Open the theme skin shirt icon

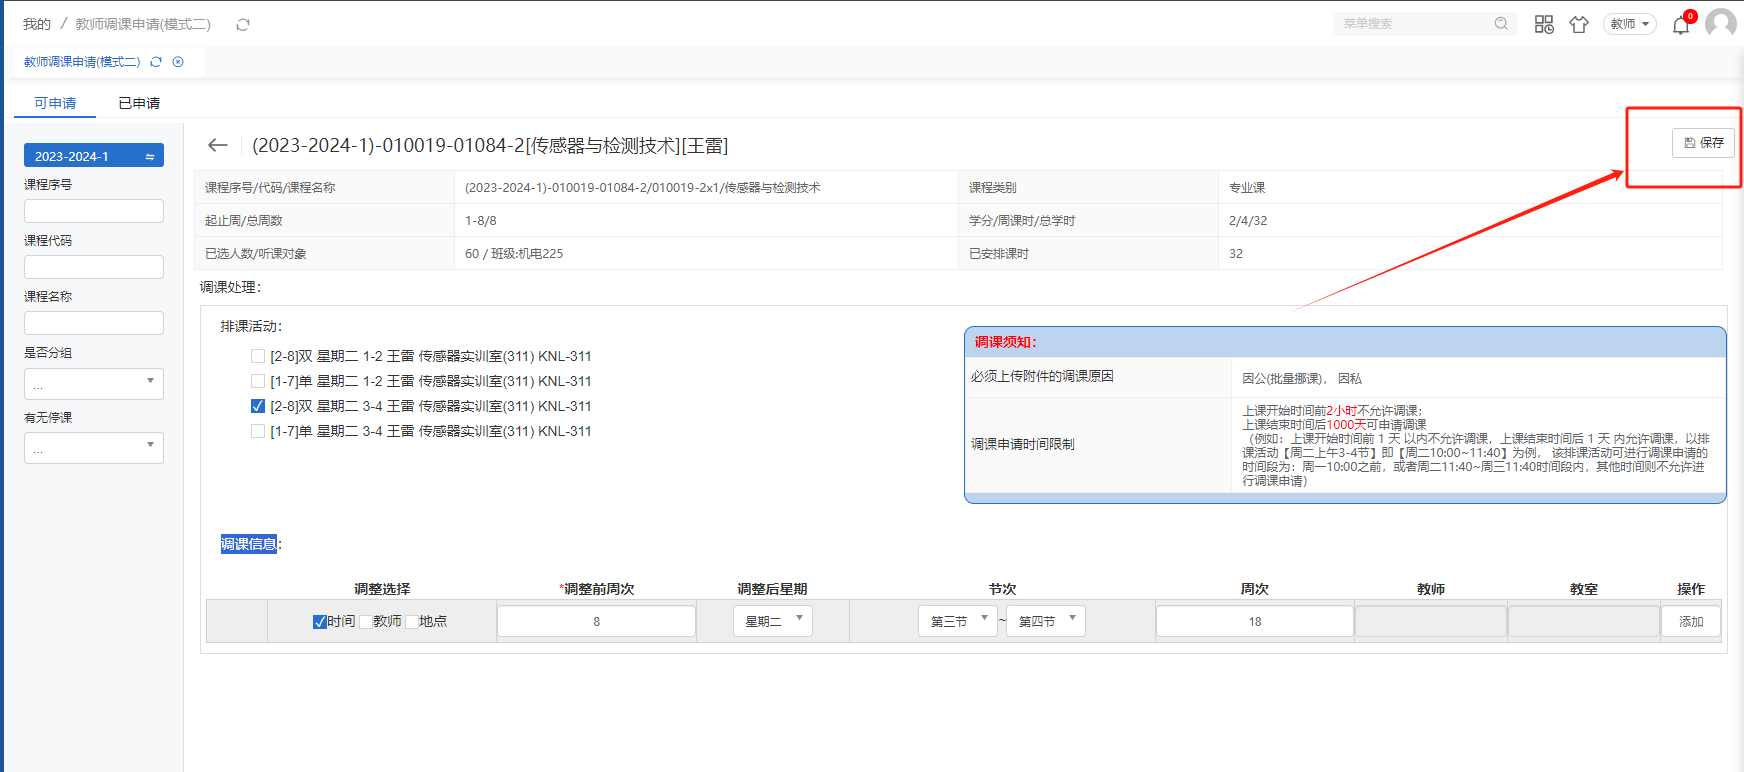coord(1579,24)
